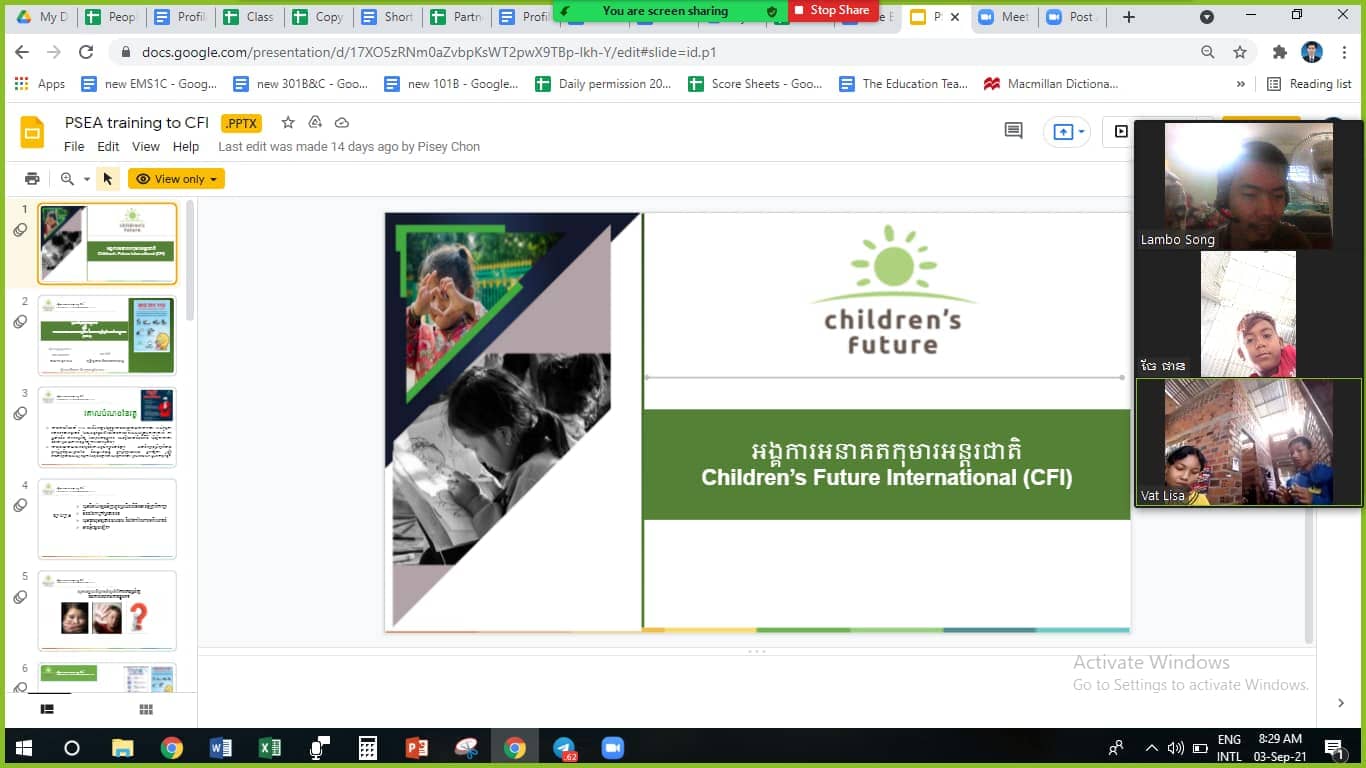Viewport: 1366px width, 768px height.
Task: Open Telegram from the taskbar
Action: 564,748
